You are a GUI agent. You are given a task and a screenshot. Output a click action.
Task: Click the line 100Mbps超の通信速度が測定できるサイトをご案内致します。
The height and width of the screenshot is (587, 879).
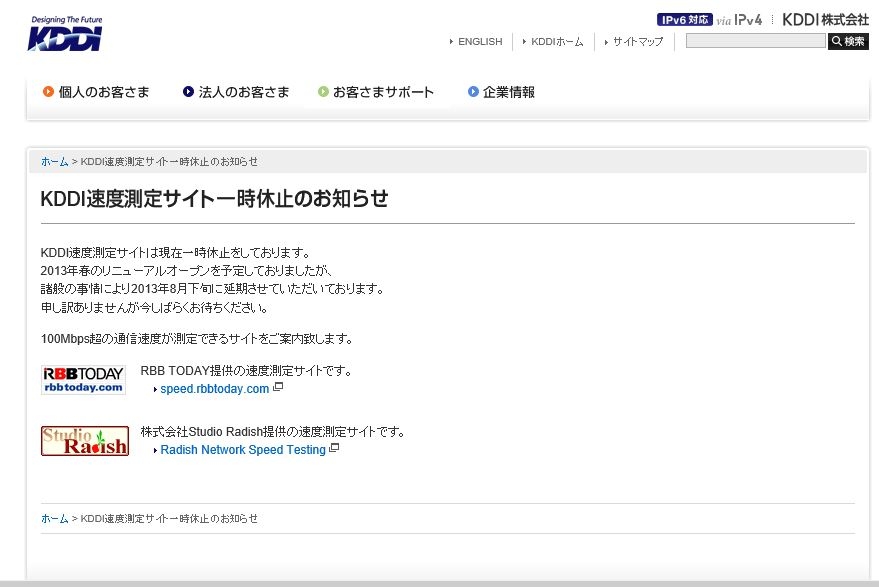click(x=197, y=339)
